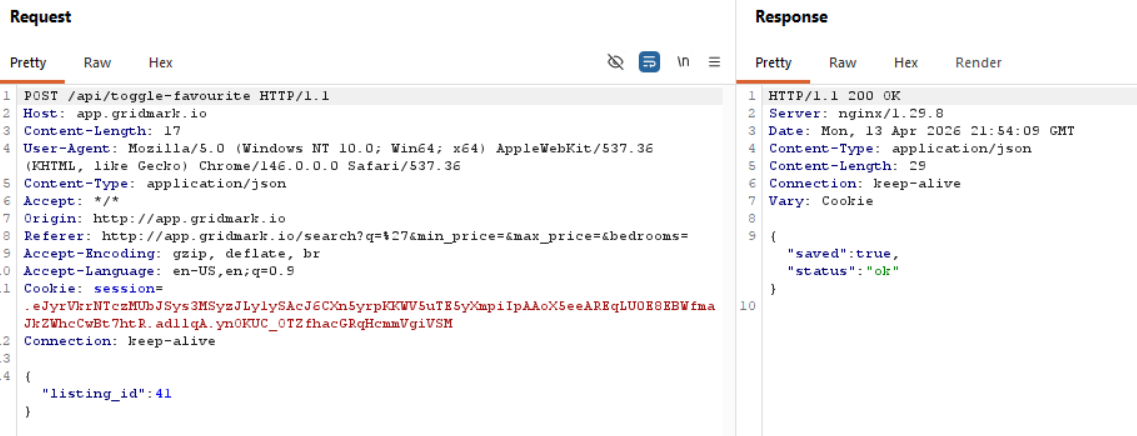Click the Host header value app.gridmark.io
The image size is (1137, 436).
pos(142,113)
